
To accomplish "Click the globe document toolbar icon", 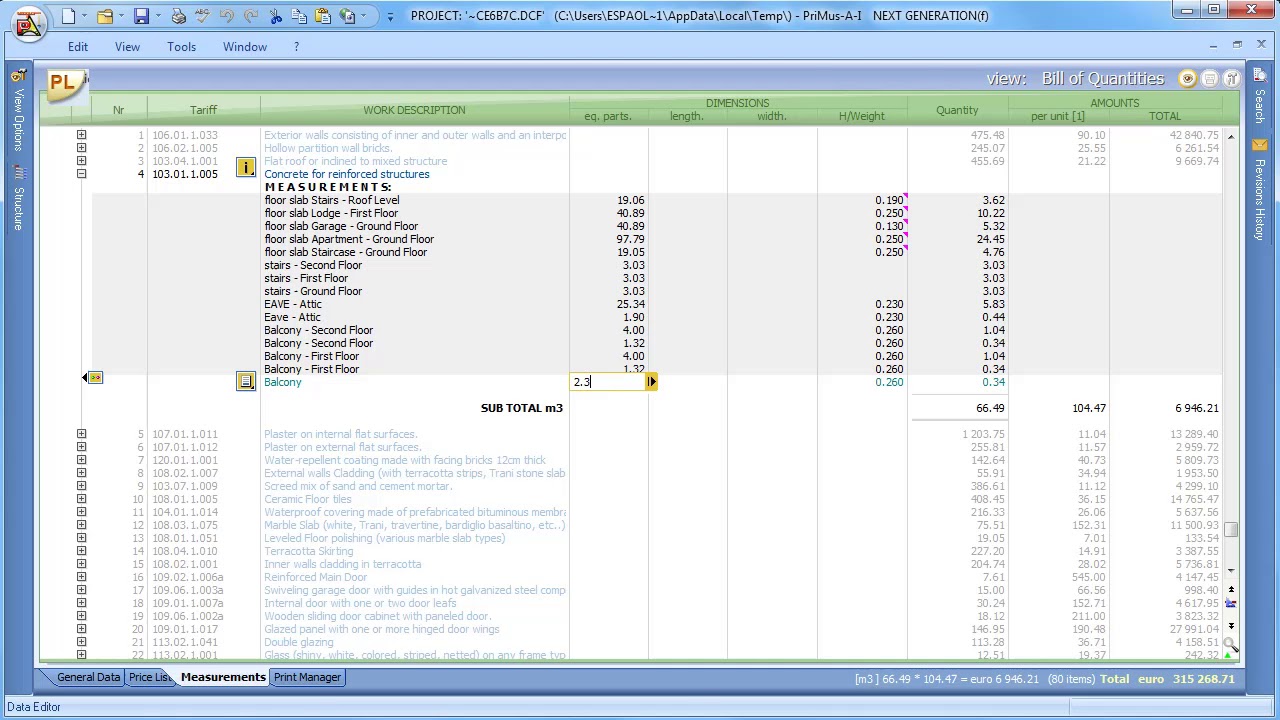I will (x=347, y=16).
